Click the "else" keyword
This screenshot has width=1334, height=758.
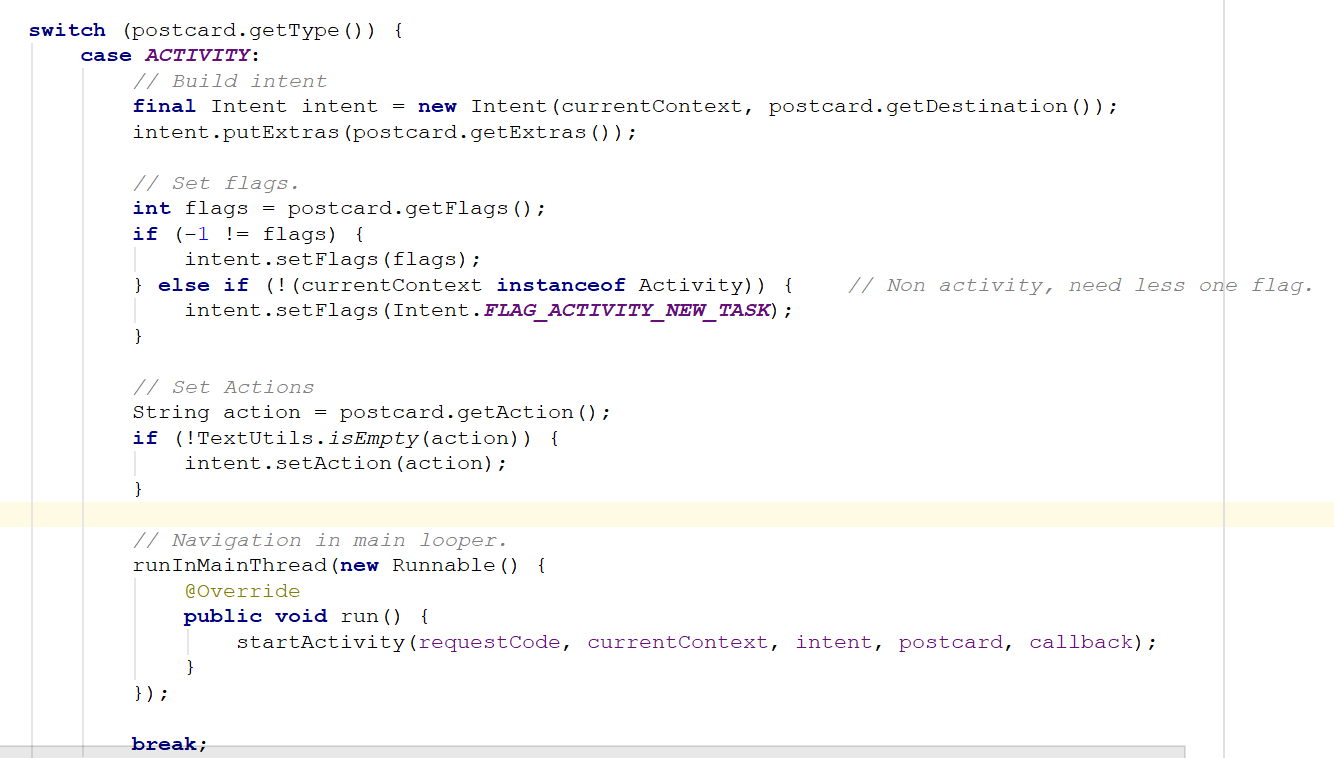click(x=184, y=285)
